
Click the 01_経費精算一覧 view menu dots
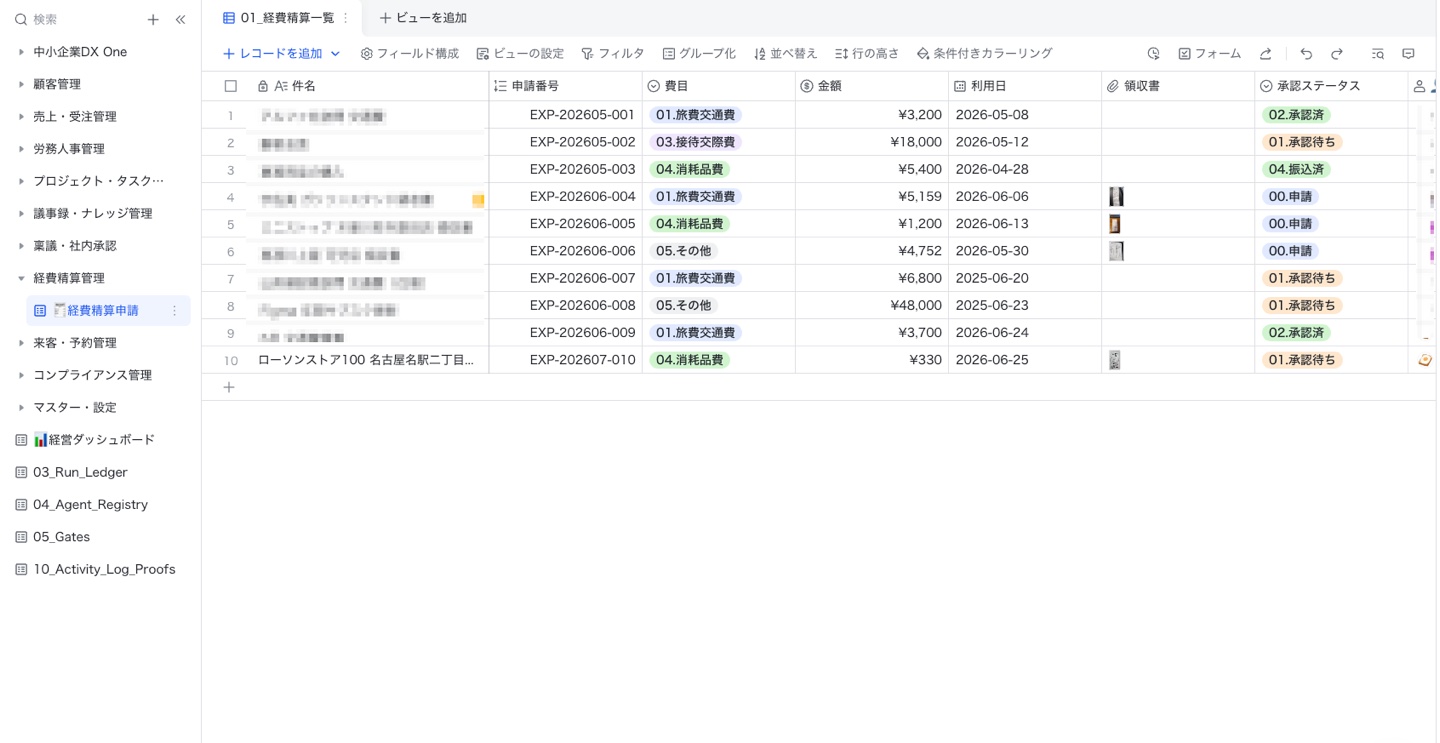pyautogui.click(x=346, y=18)
